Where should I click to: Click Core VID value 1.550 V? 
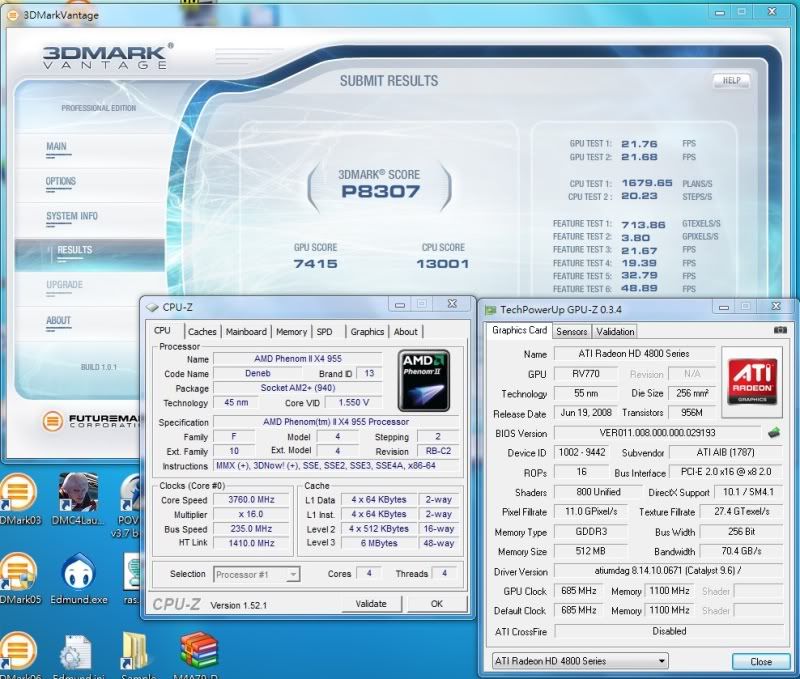point(354,403)
